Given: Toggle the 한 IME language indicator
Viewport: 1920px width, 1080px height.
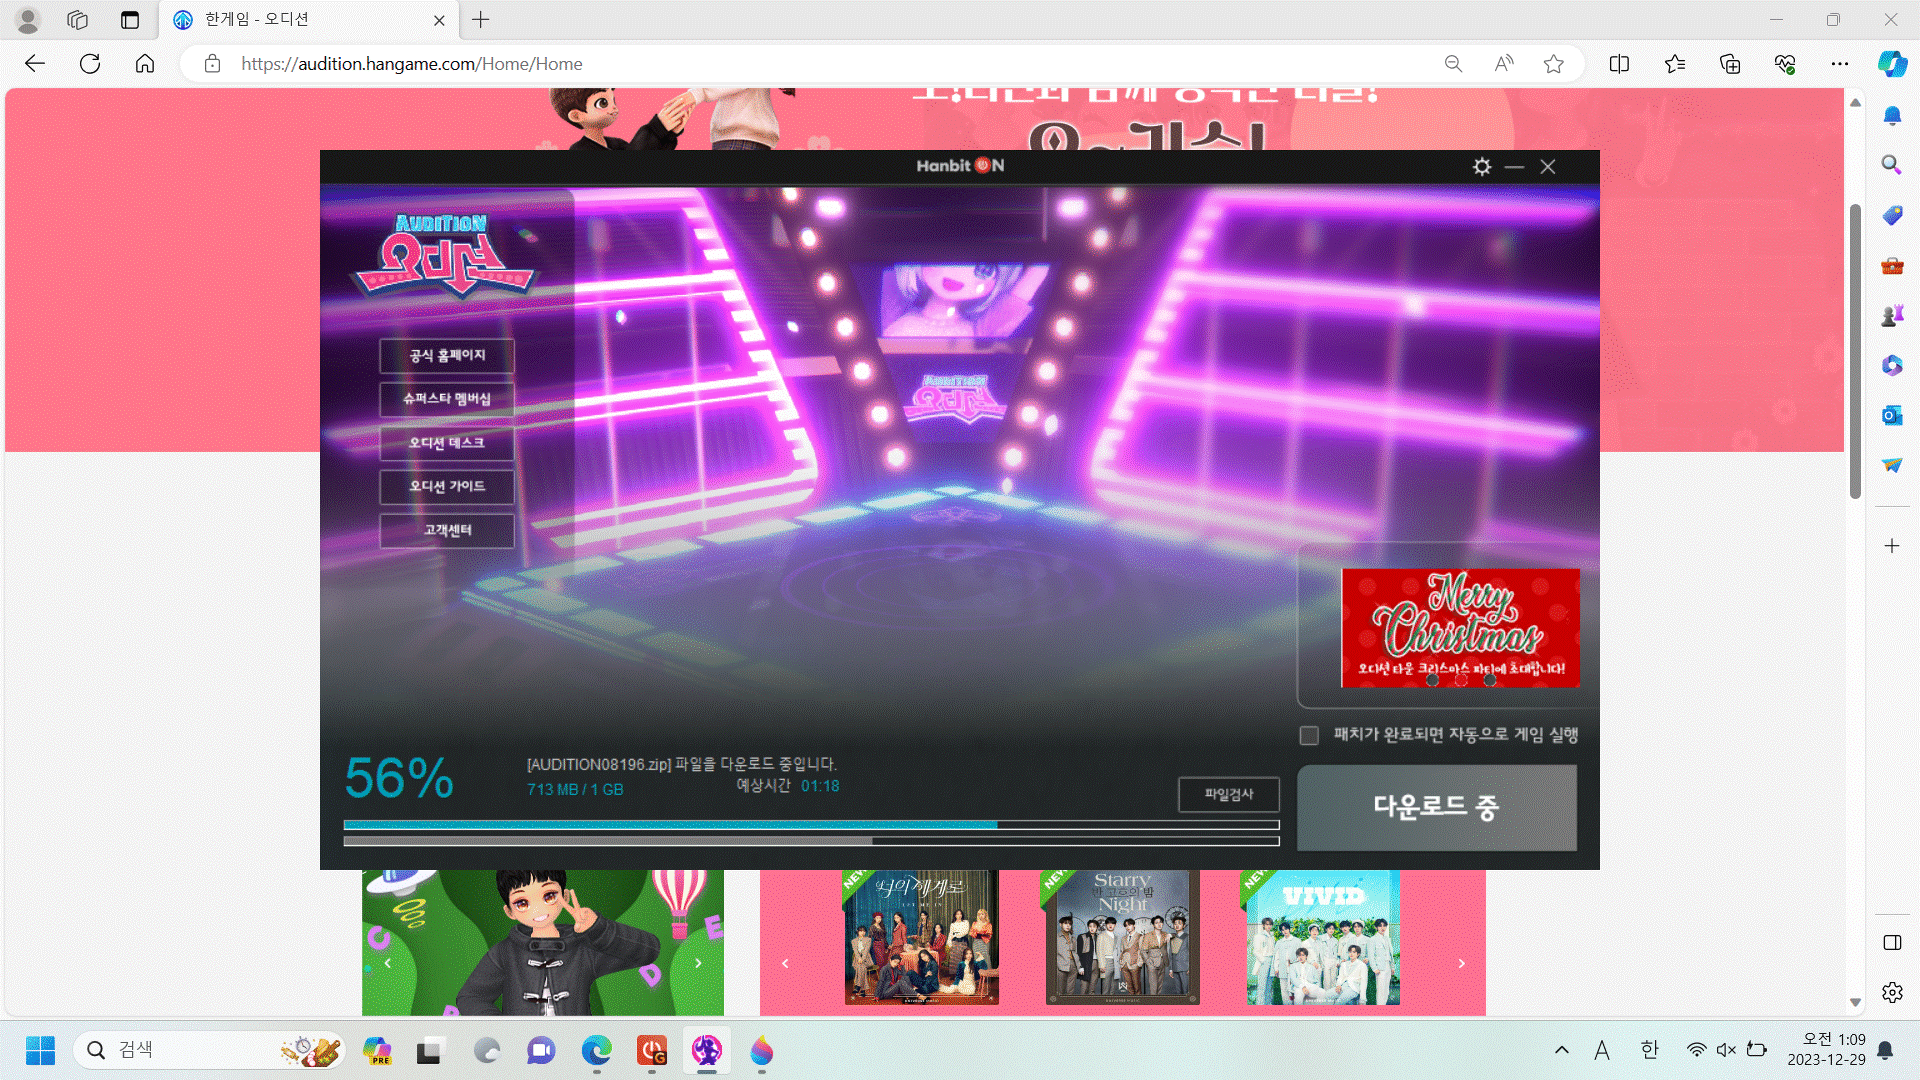Looking at the screenshot, I should click(x=1650, y=1050).
